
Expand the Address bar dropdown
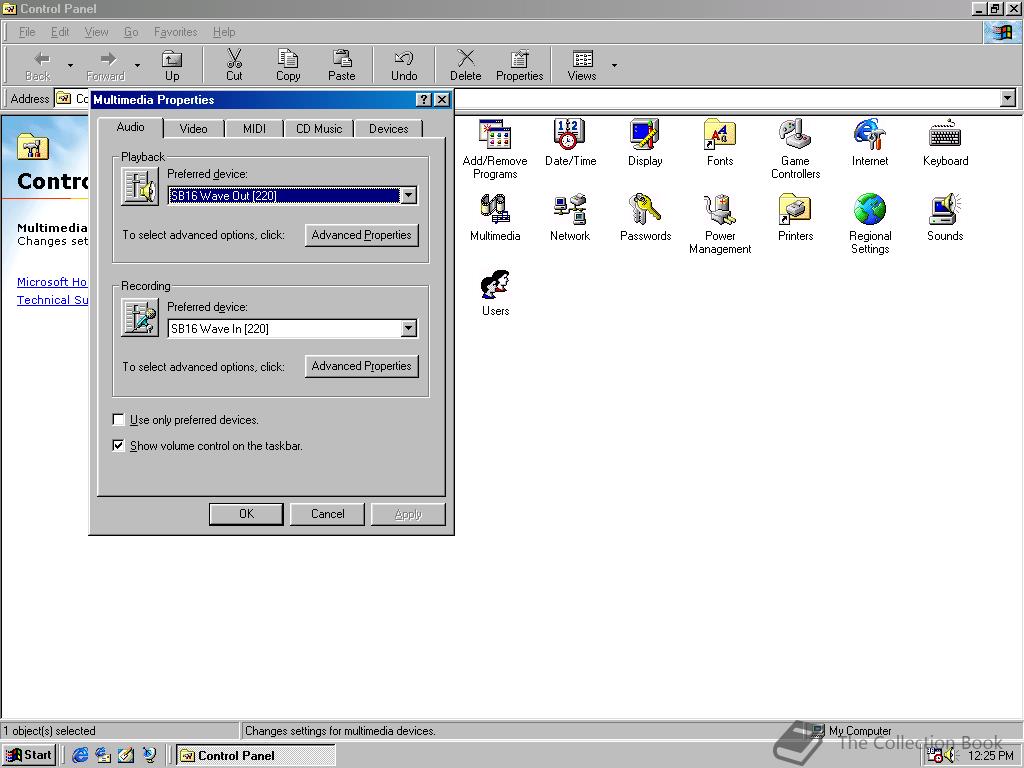1008,99
